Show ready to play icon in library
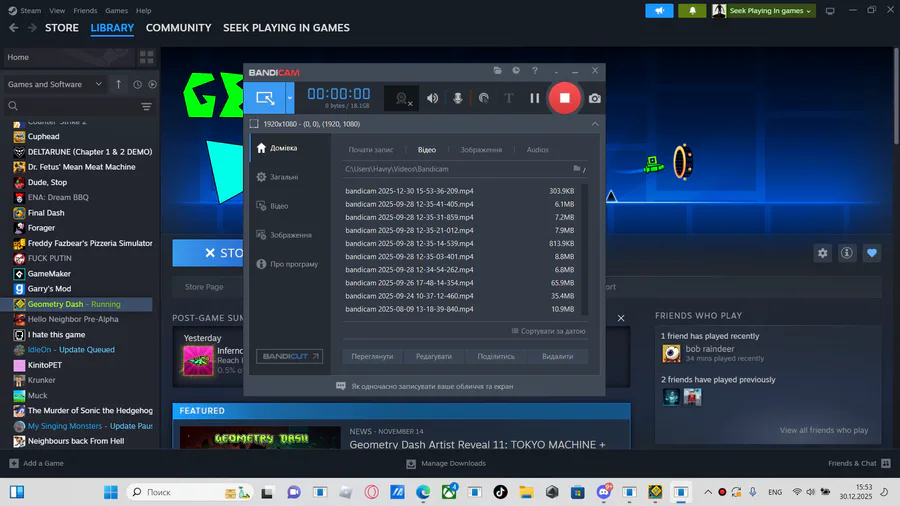Viewport: 900px width, 506px height. [152, 84]
